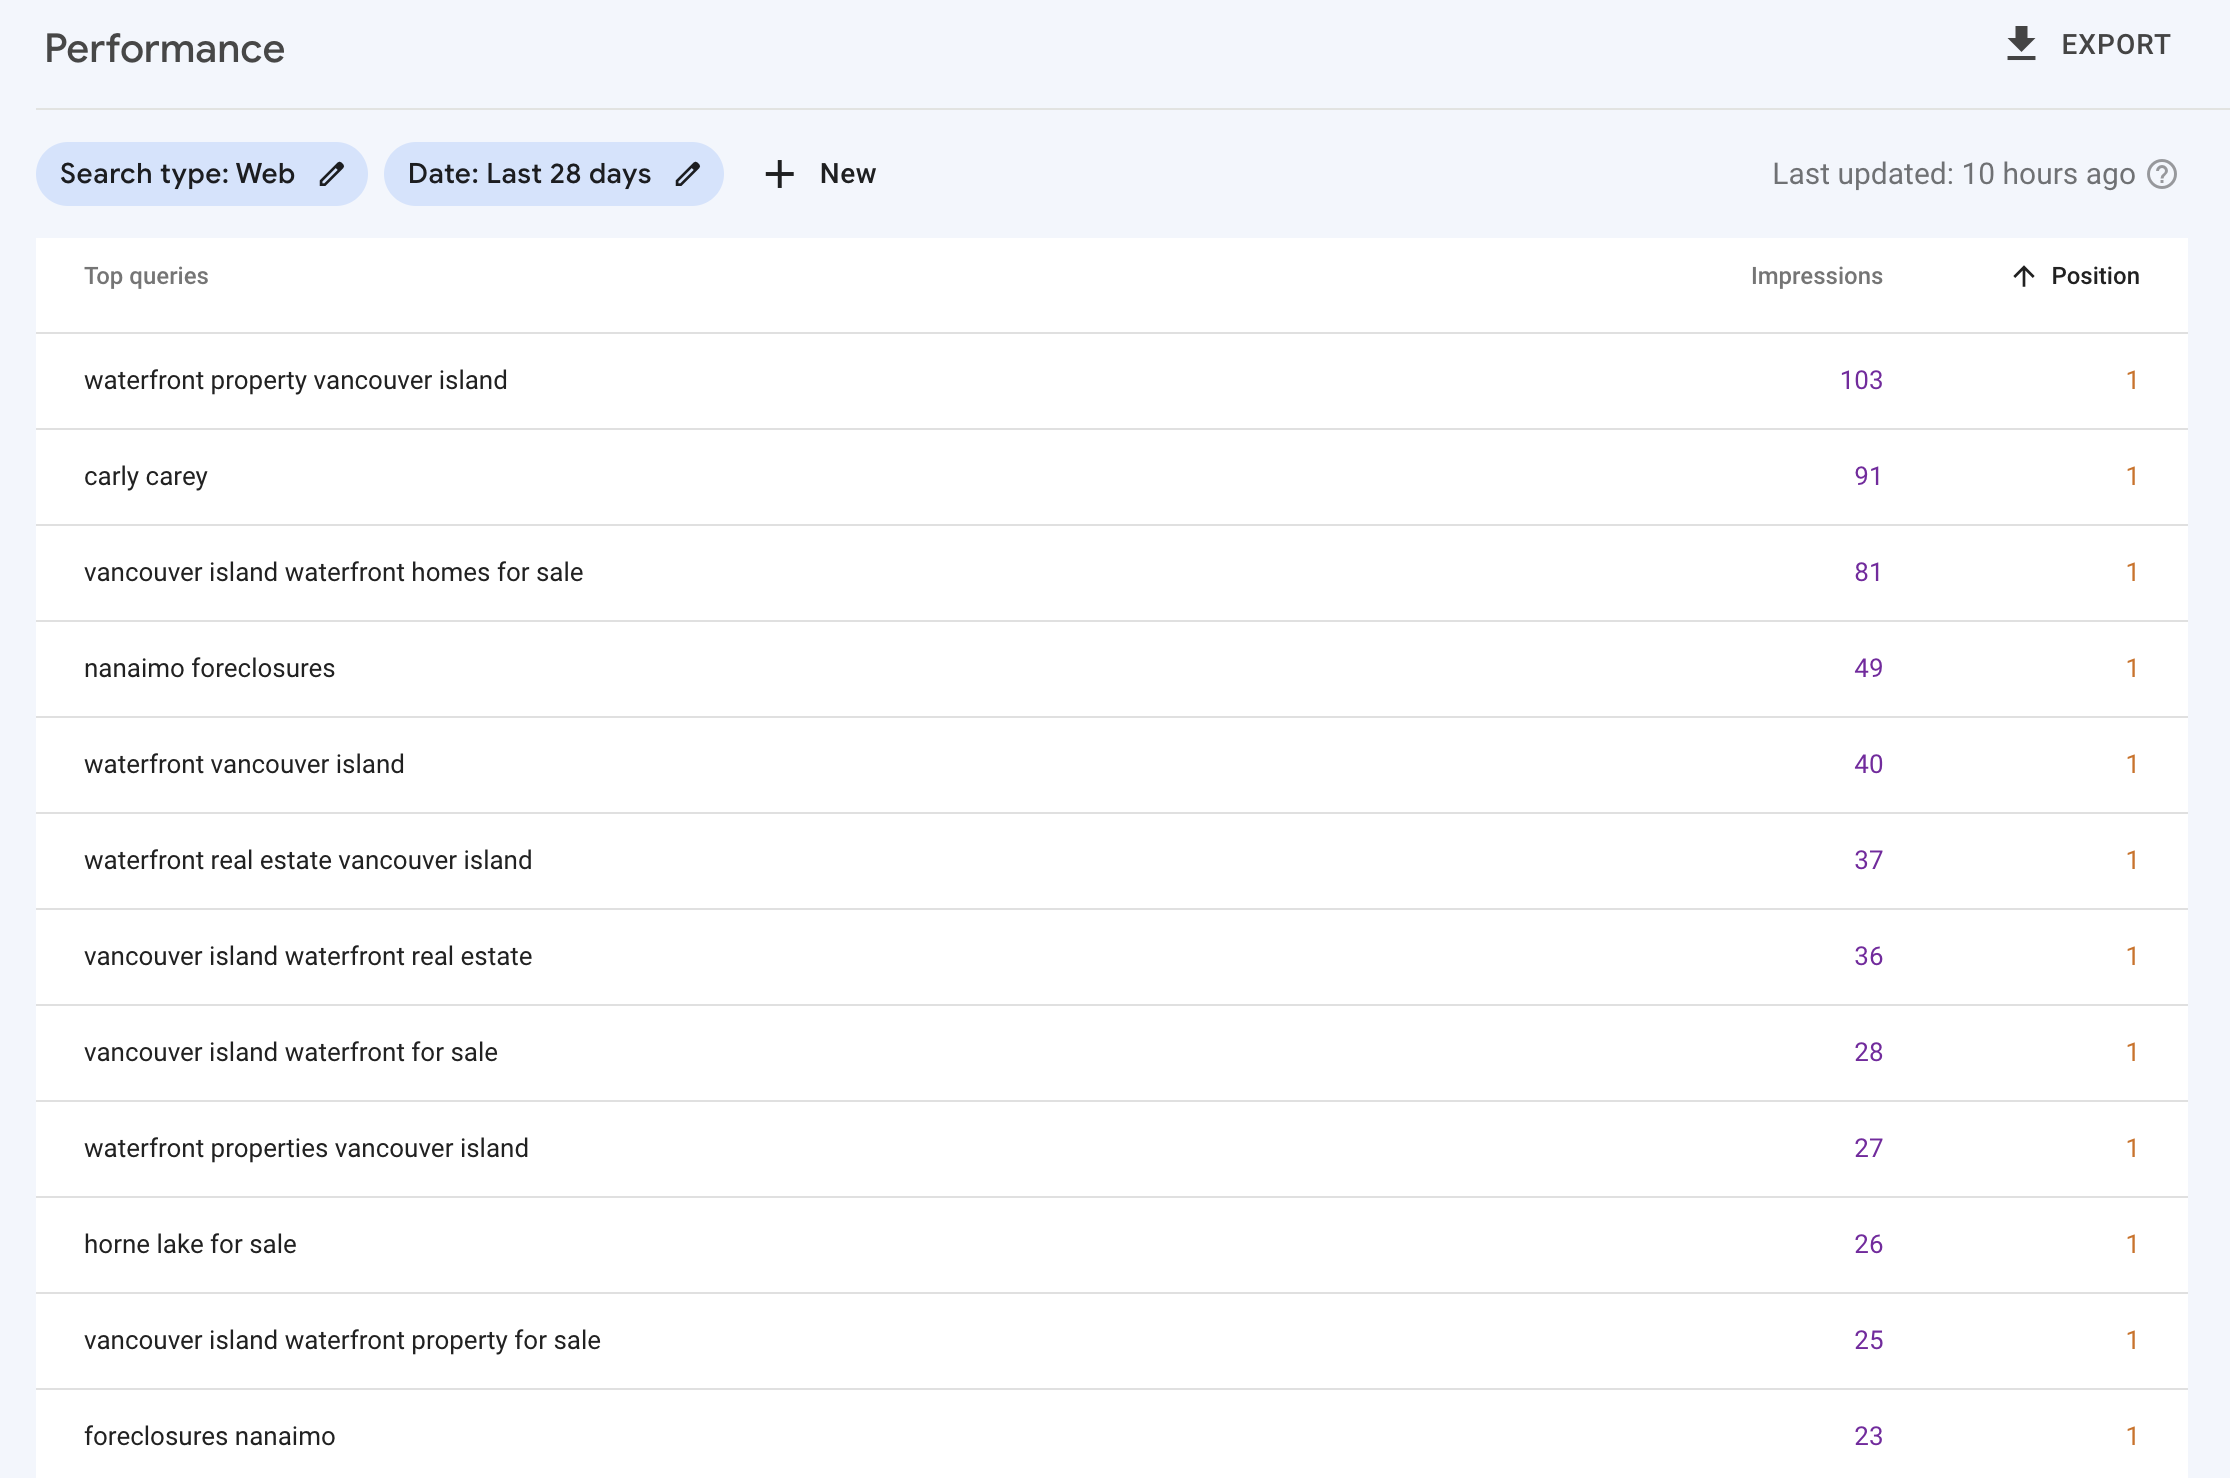The width and height of the screenshot is (2230, 1478).
Task: Click the Position sort arrow icon
Action: click(x=2023, y=276)
